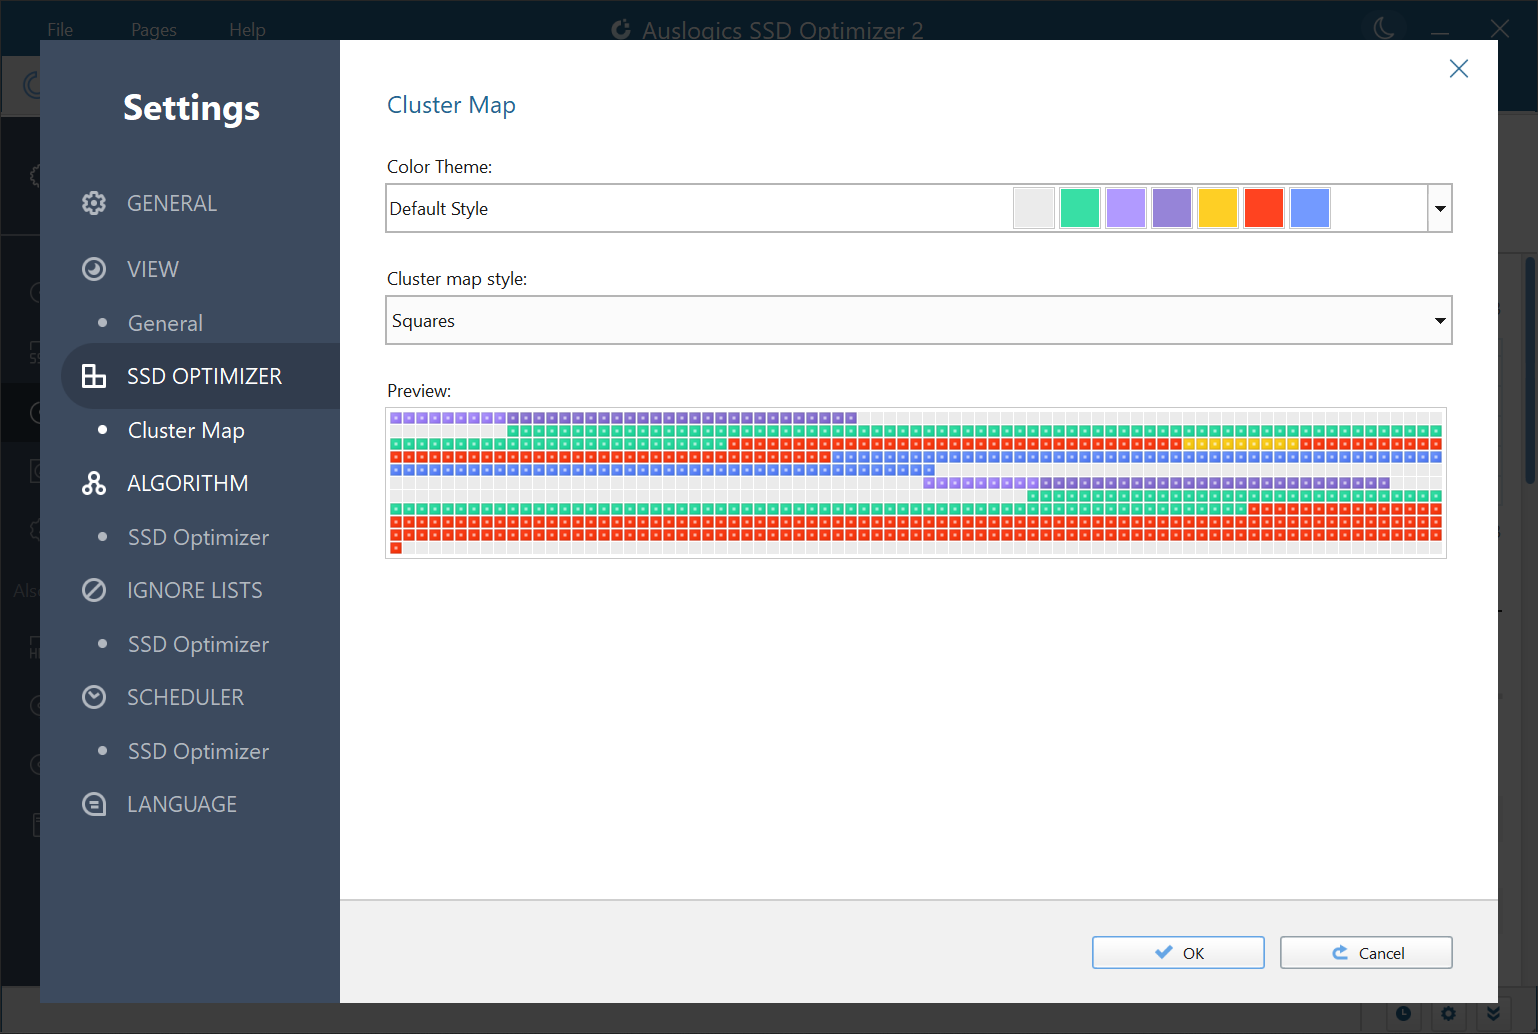The width and height of the screenshot is (1538, 1034).
Task: Toggle the dark mode moon icon in title bar
Action: pos(1385,28)
